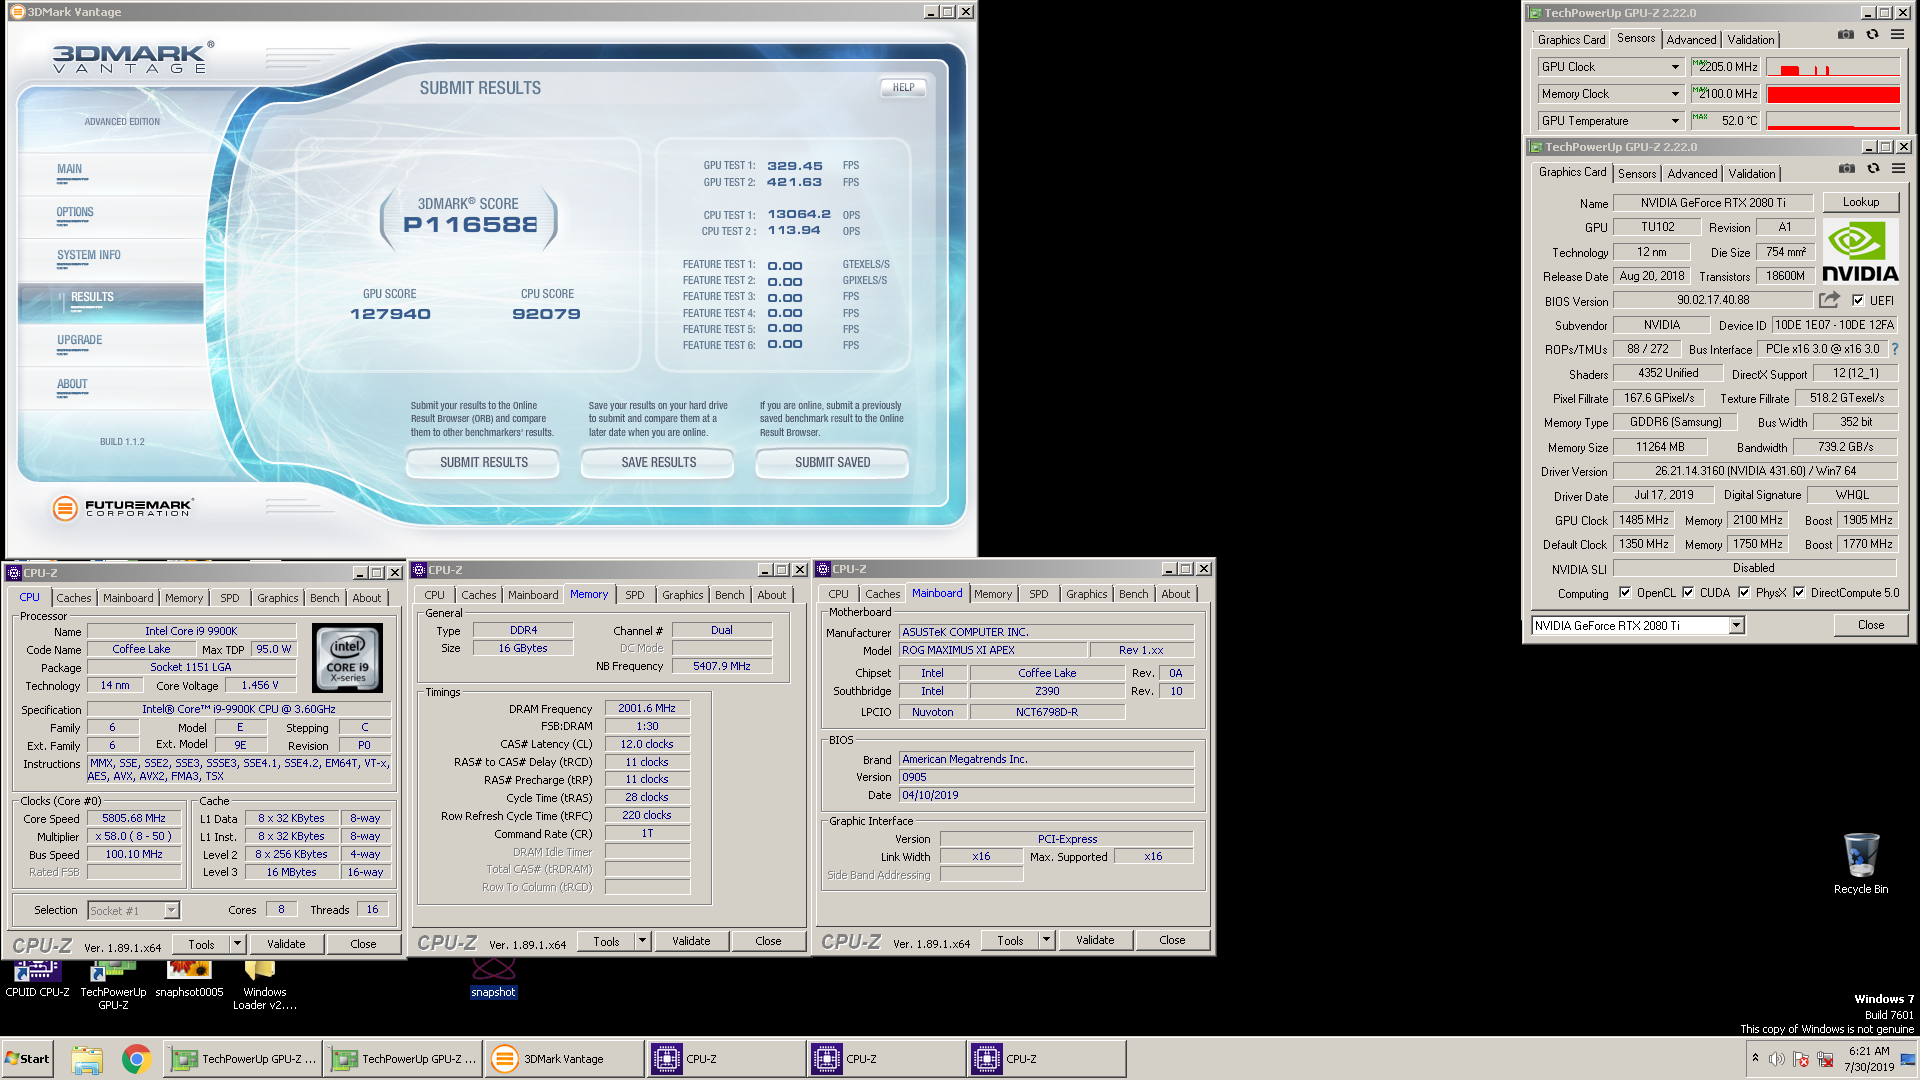This screenshot has height=1080, width=1920.
Task: Click the Memory Clock red sensor graph
Action: (x=1833, y=94)
